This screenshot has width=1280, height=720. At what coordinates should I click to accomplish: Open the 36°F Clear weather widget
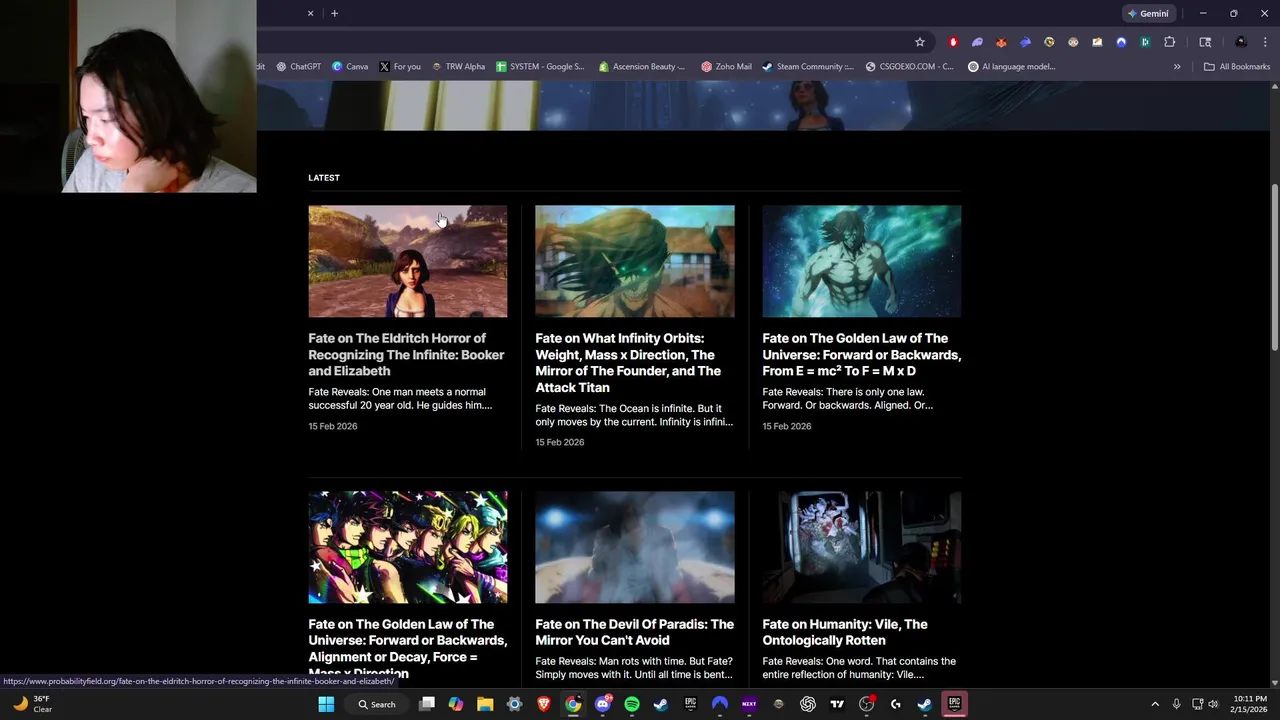click(32, 704)
